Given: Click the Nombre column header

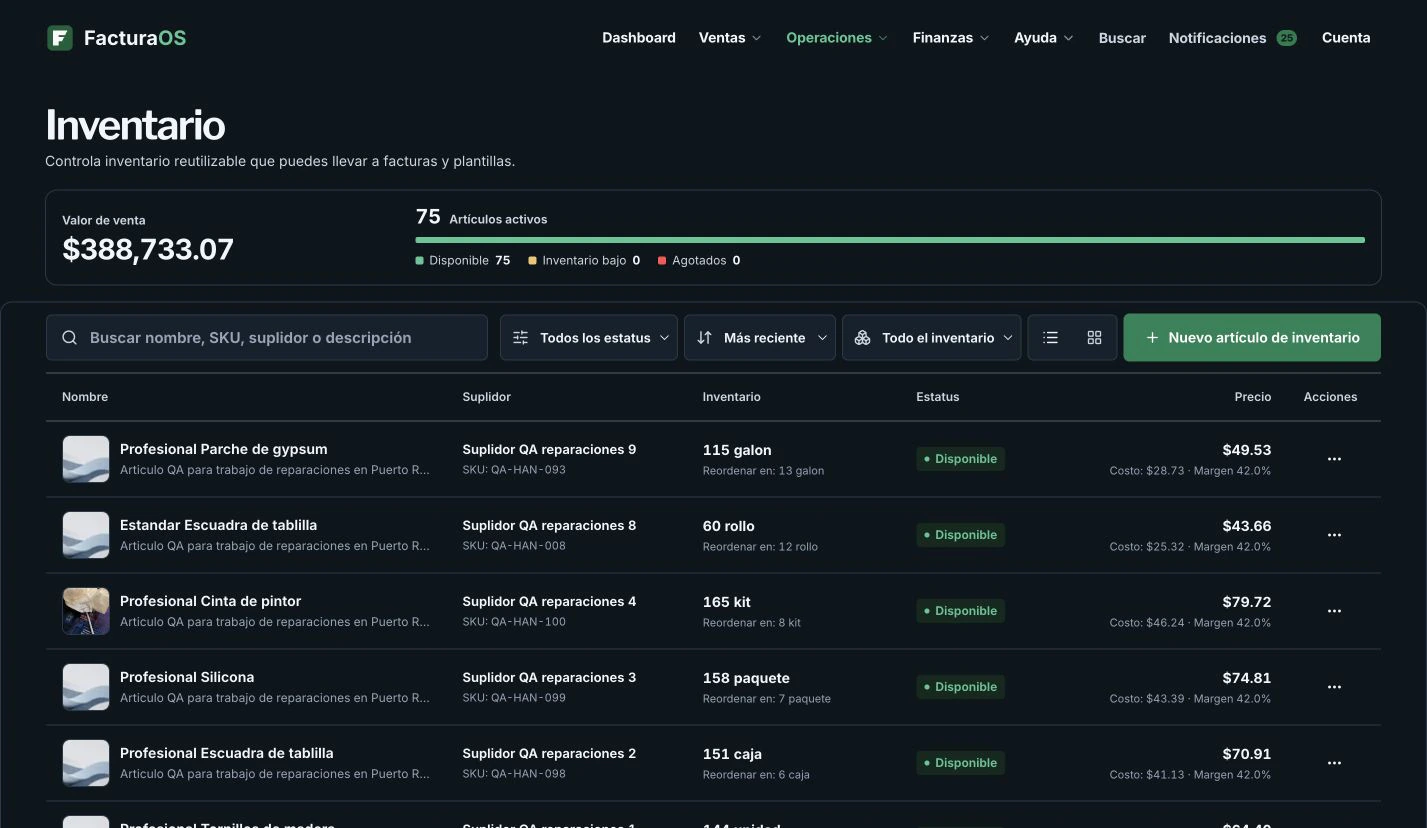Looking at the screenshot, I should (x=85, y=397).
